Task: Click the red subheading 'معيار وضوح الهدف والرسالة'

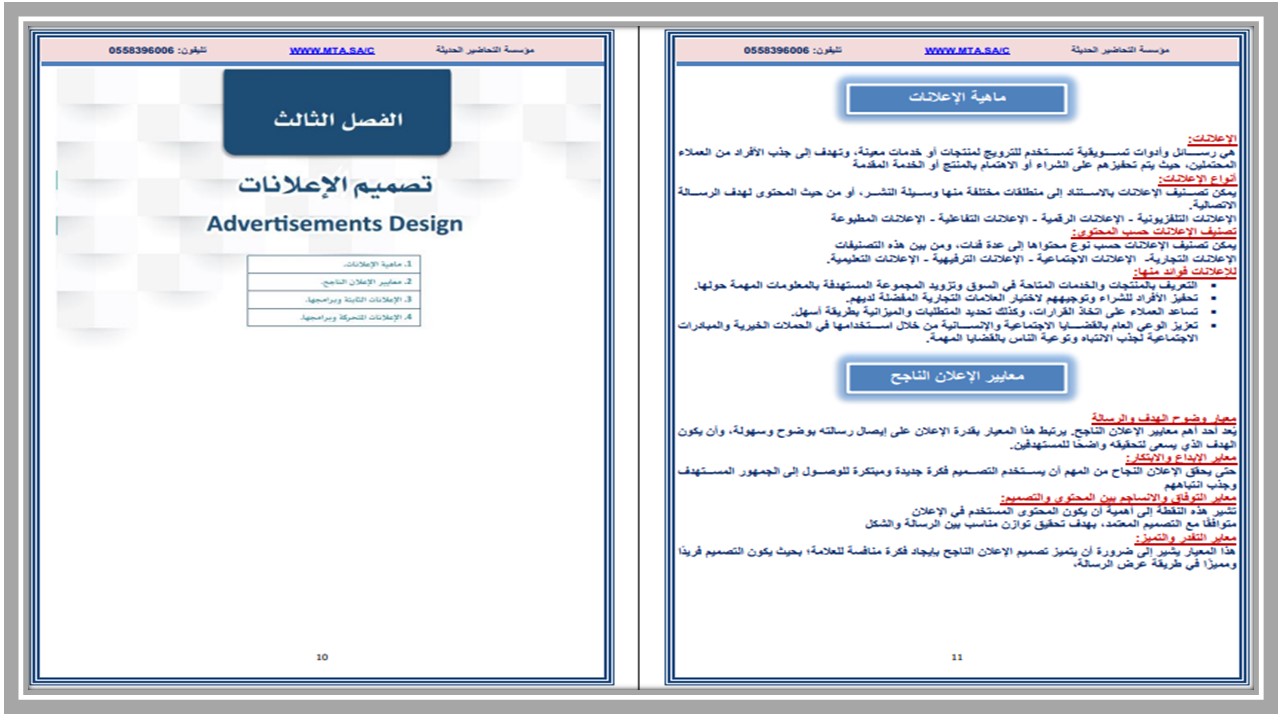Action: [1164, 418]
